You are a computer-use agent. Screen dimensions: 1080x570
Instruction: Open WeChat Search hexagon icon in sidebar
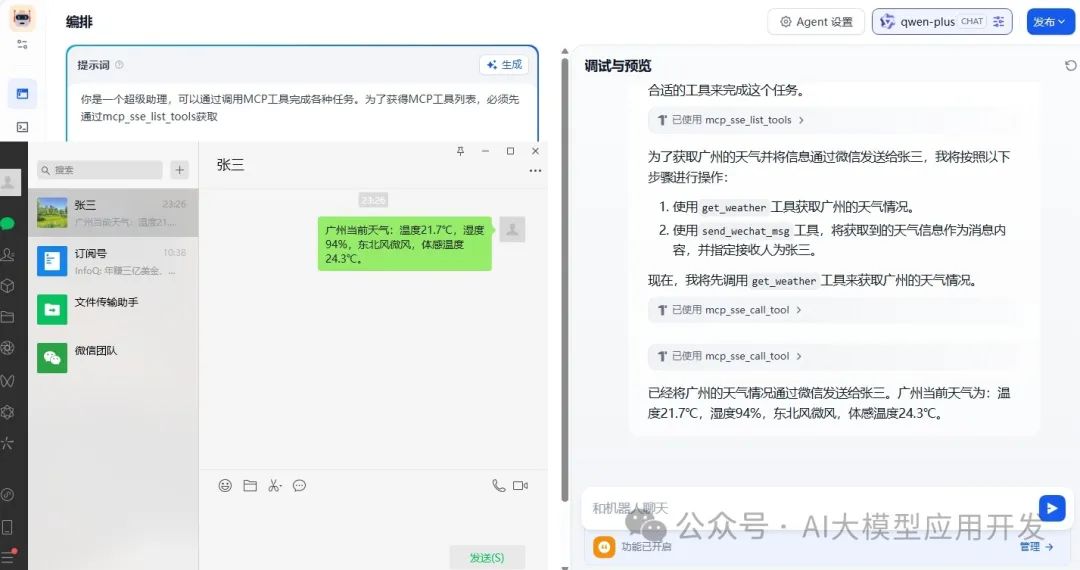coord(8,412)
